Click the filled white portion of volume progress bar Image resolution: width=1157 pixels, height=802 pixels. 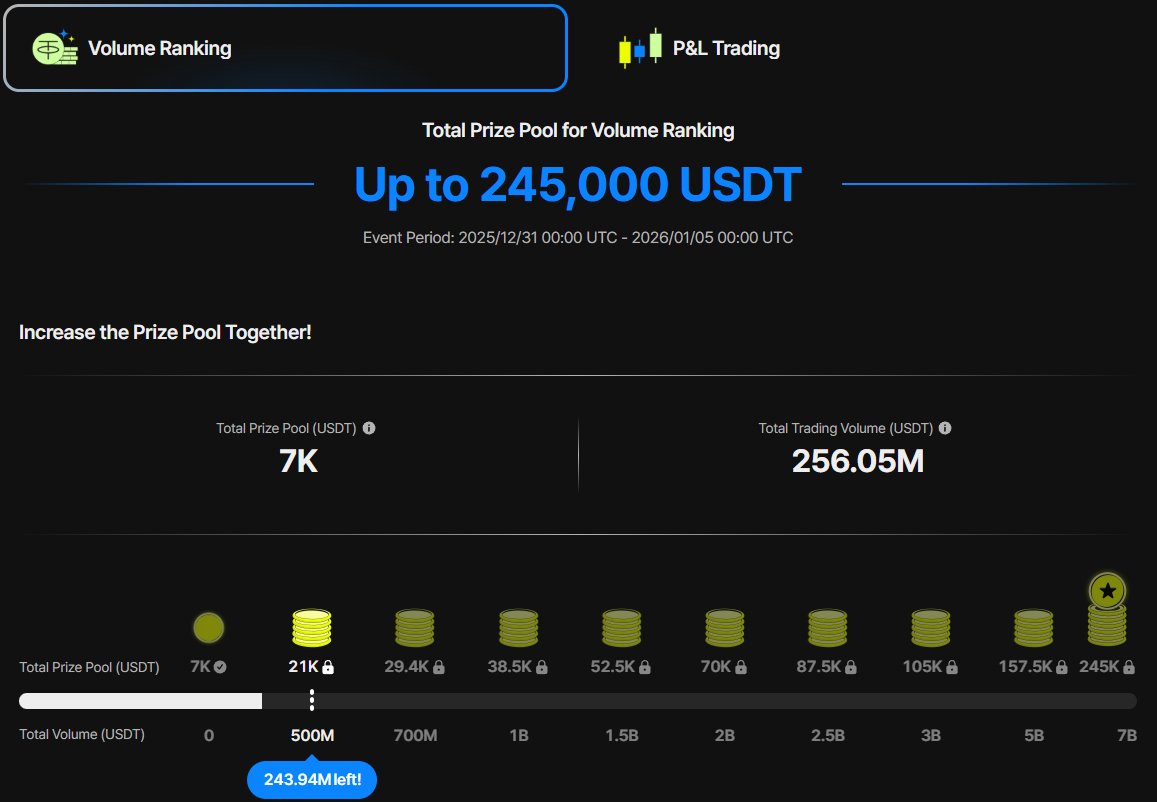(x=140, y=701)
